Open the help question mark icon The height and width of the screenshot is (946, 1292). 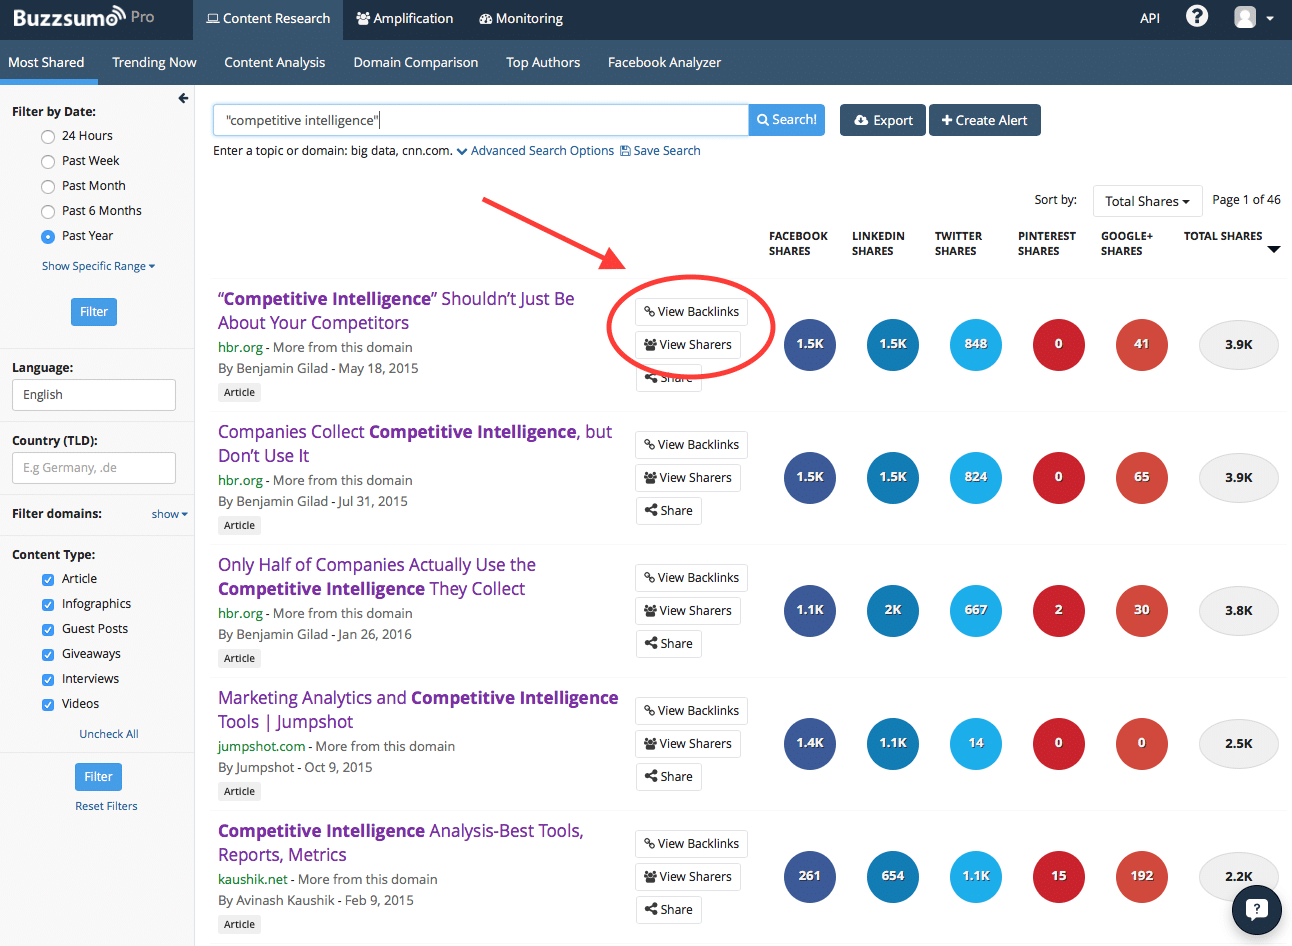1197,16
